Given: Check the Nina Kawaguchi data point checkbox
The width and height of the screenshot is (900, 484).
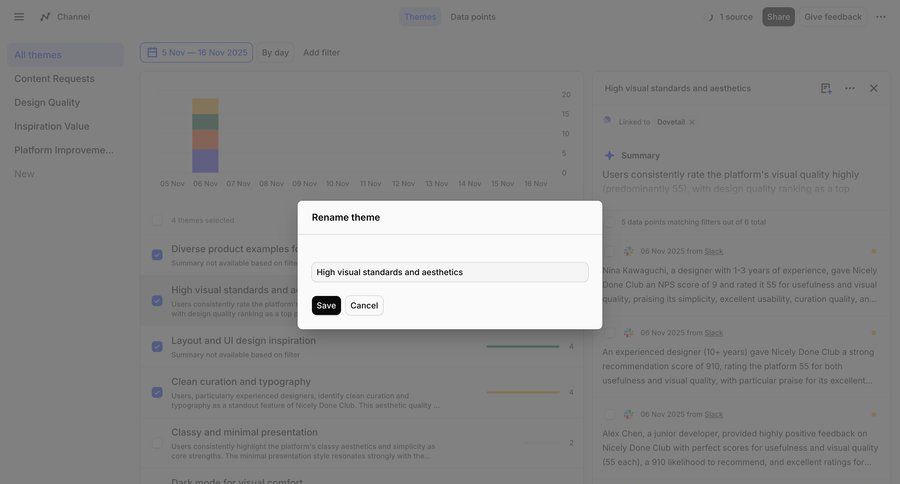Looking at the screenshot, I should (610, 251).
